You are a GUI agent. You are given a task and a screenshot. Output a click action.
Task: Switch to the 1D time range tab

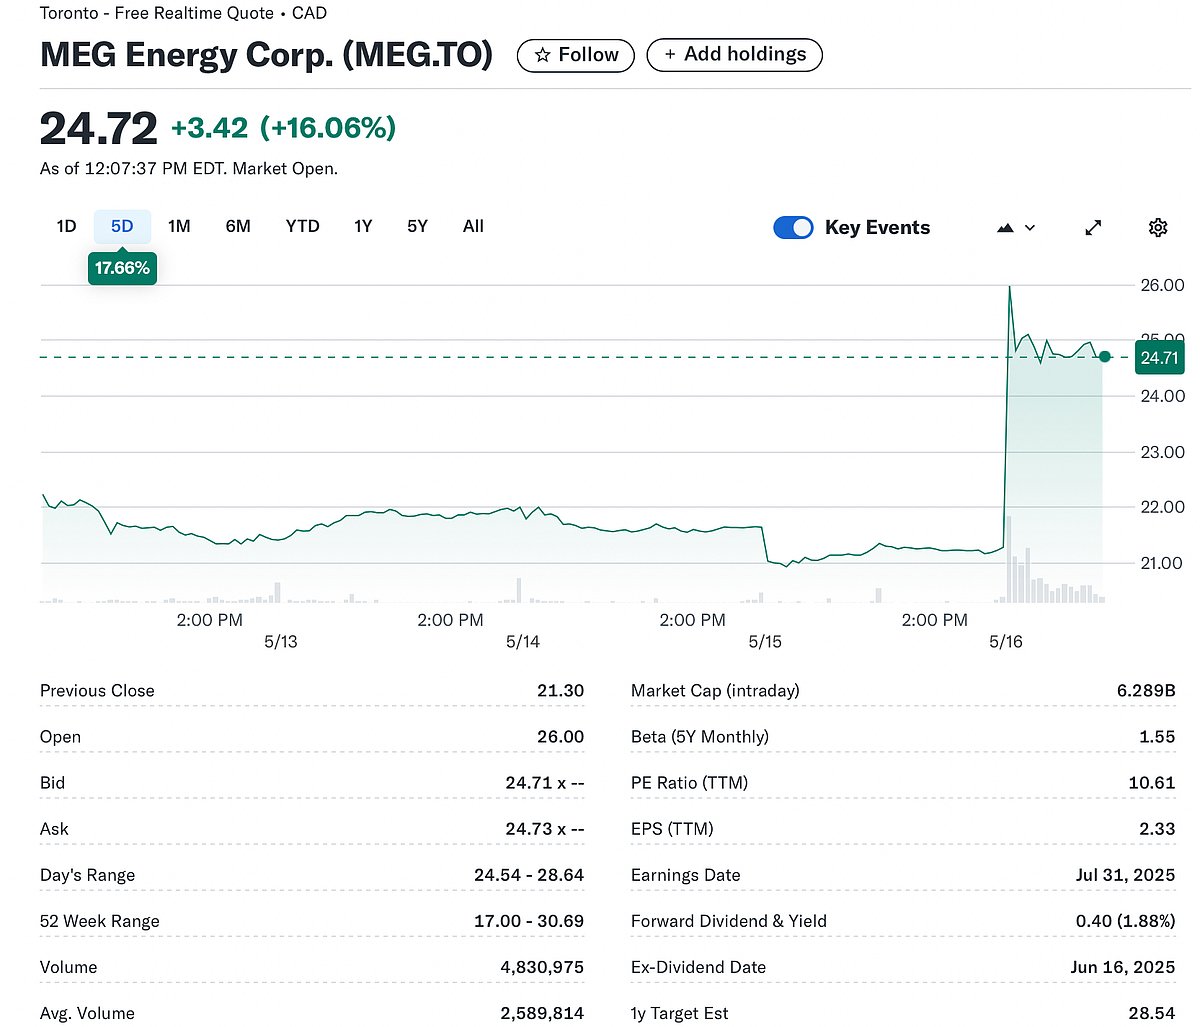point(65,226)
